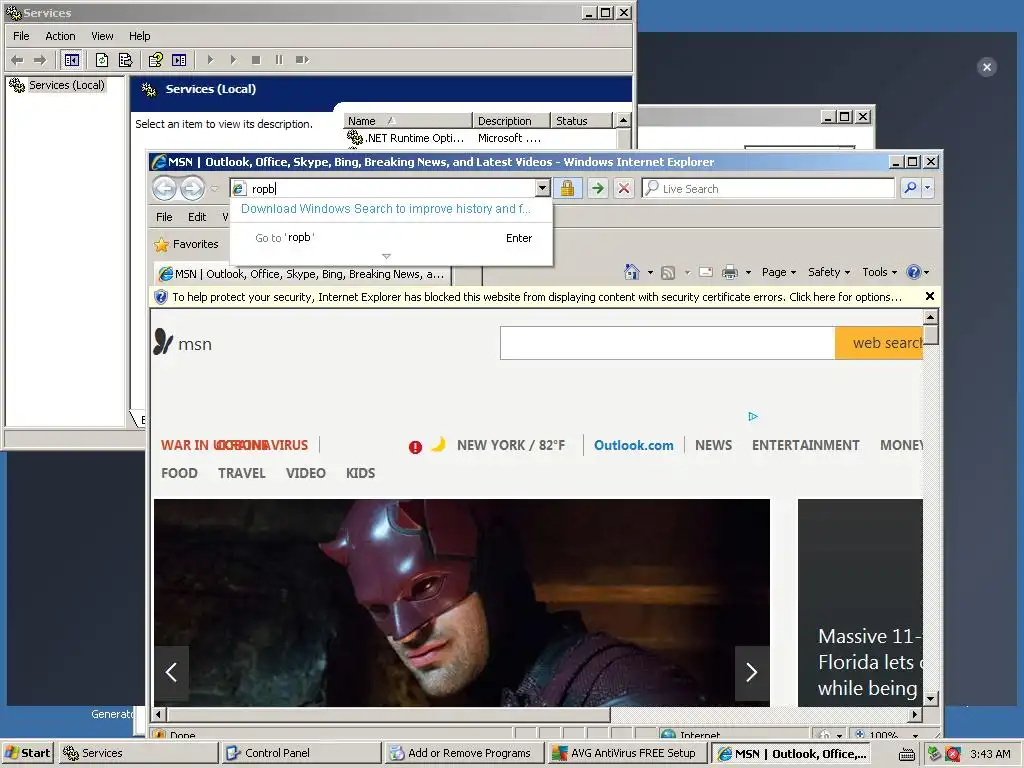The width and height of the screenshot is (1024, 768).
Task: Click Start Service play icon in Services
Action: point(210,60)
